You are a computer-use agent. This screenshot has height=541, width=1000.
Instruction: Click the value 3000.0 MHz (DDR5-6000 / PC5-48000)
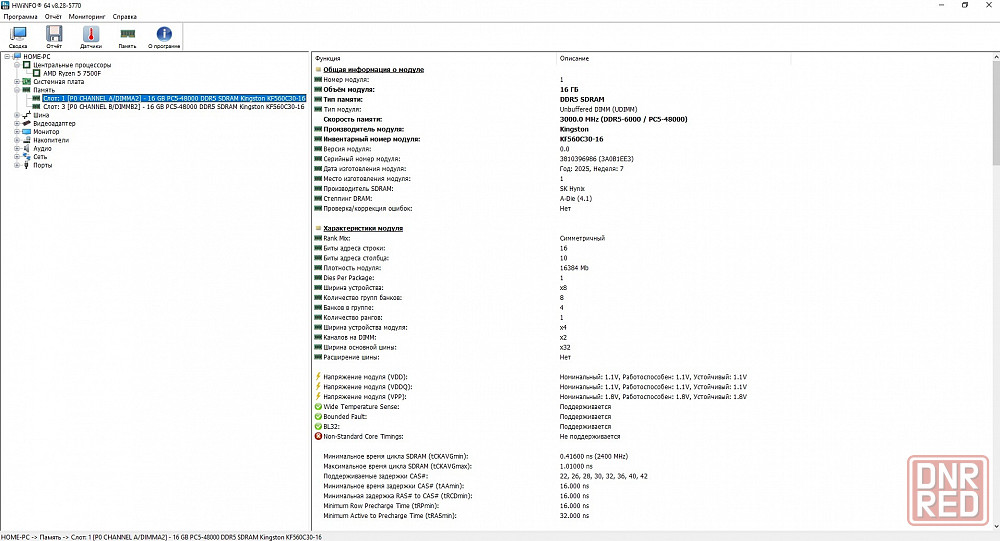click(x=624, y=119)
